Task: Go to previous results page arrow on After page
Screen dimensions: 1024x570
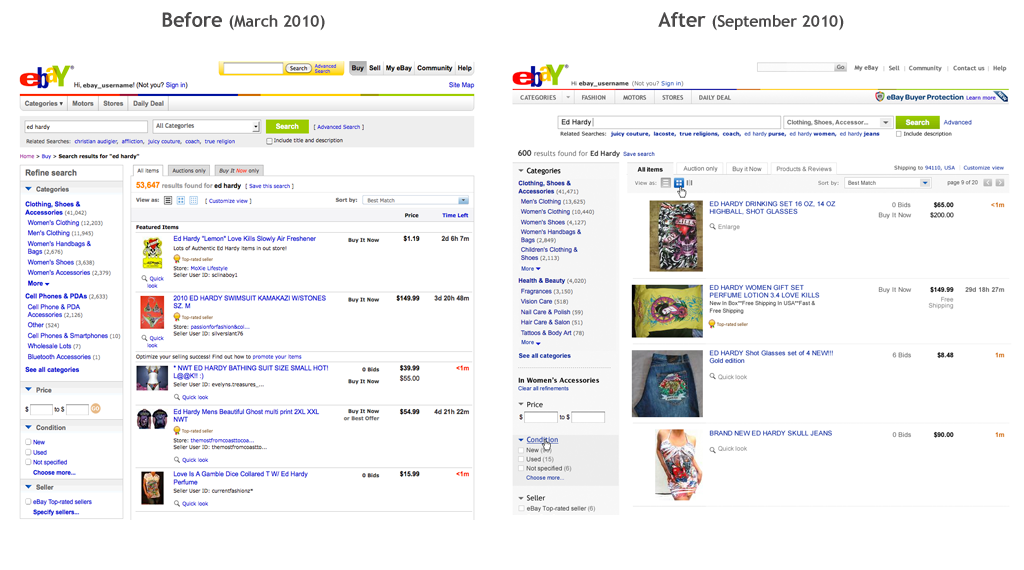Action: [987, 183]
